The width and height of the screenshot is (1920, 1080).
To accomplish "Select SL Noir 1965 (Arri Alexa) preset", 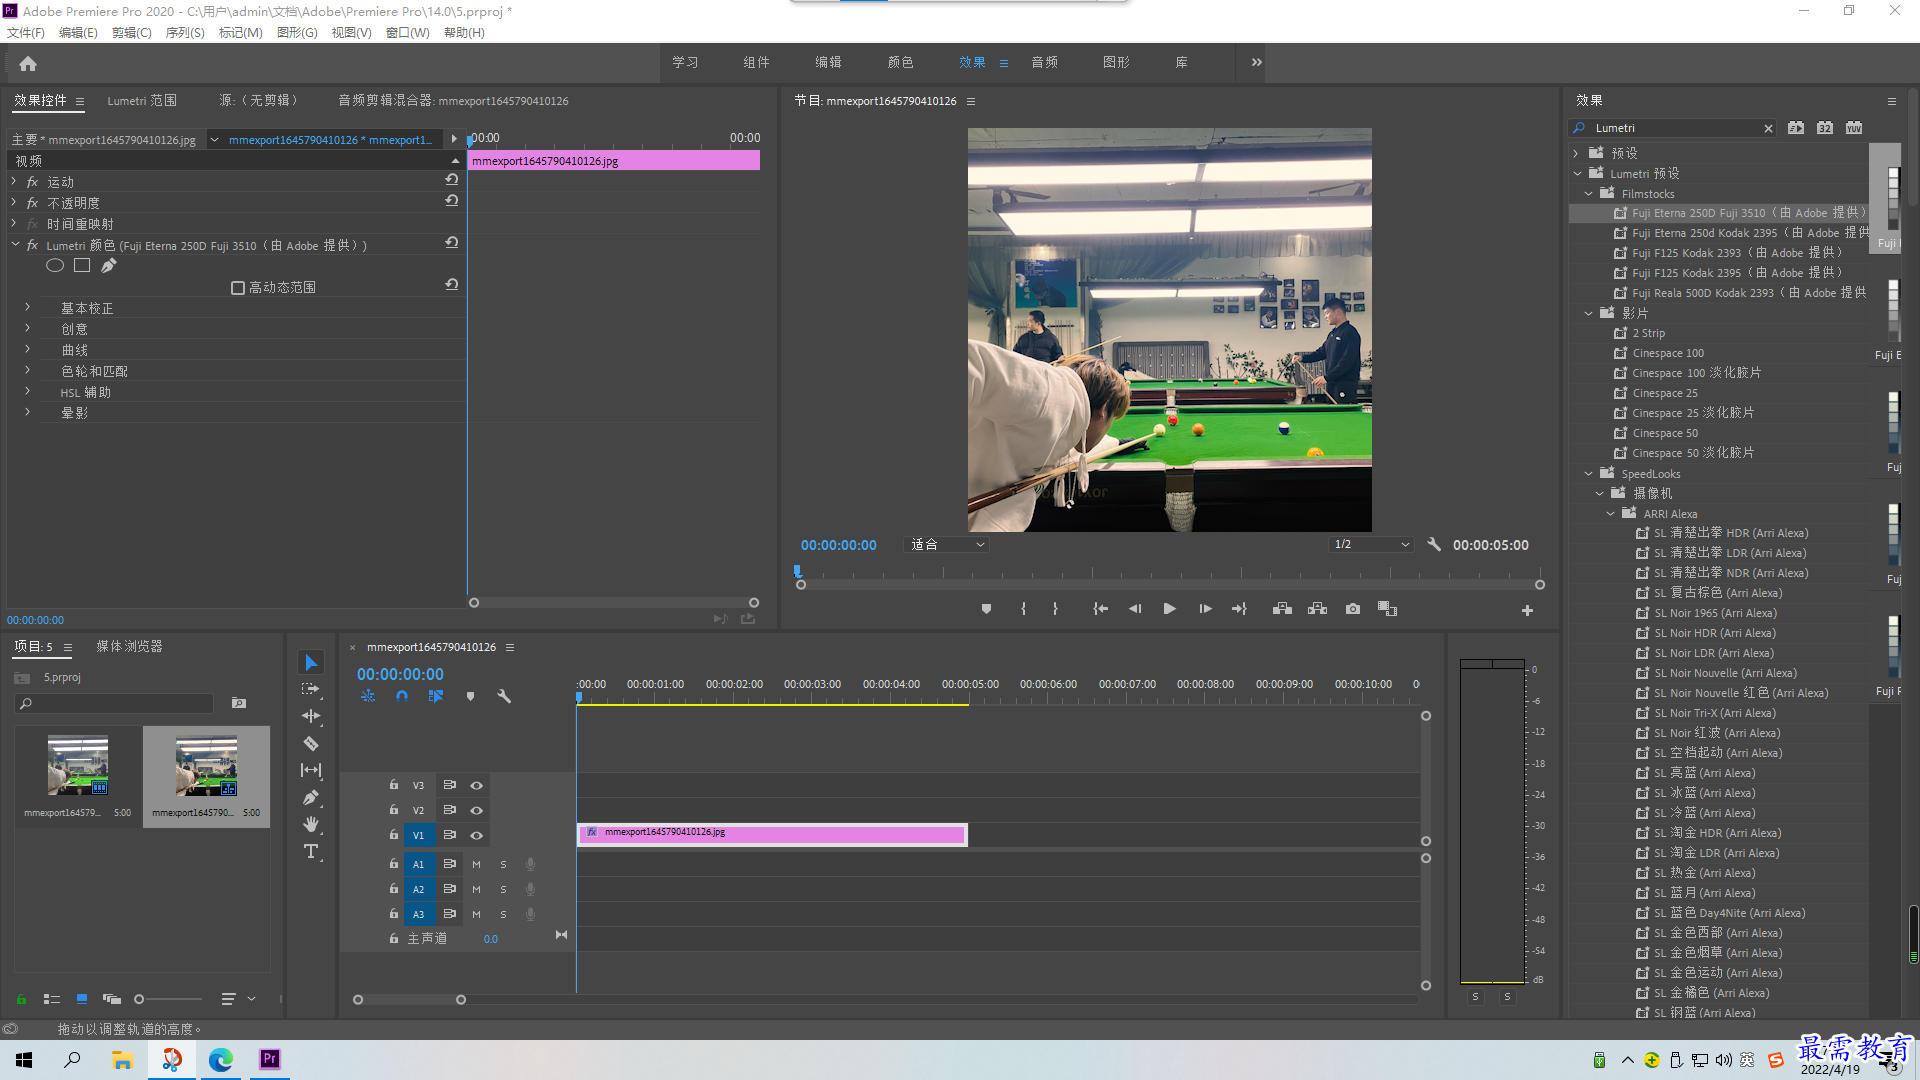I will pos(1715,614).
